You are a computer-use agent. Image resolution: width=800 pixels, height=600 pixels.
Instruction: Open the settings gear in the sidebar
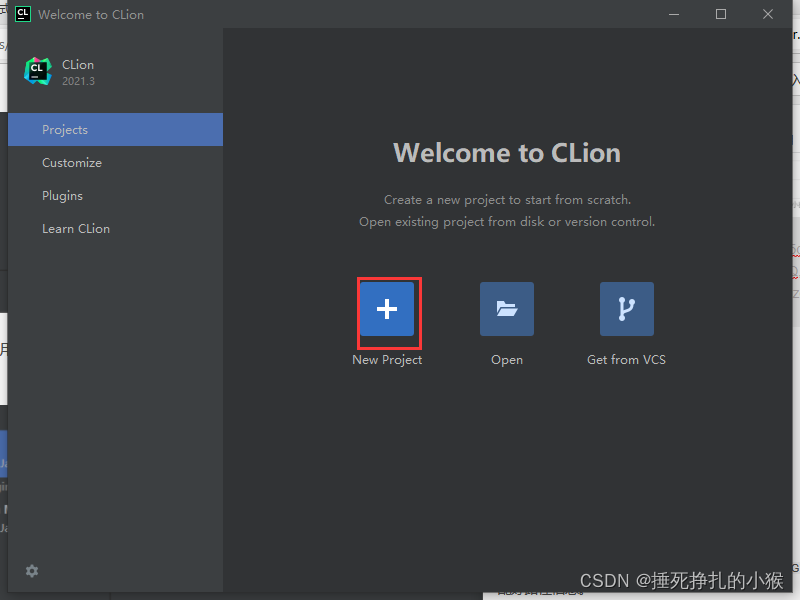(32, 571)
